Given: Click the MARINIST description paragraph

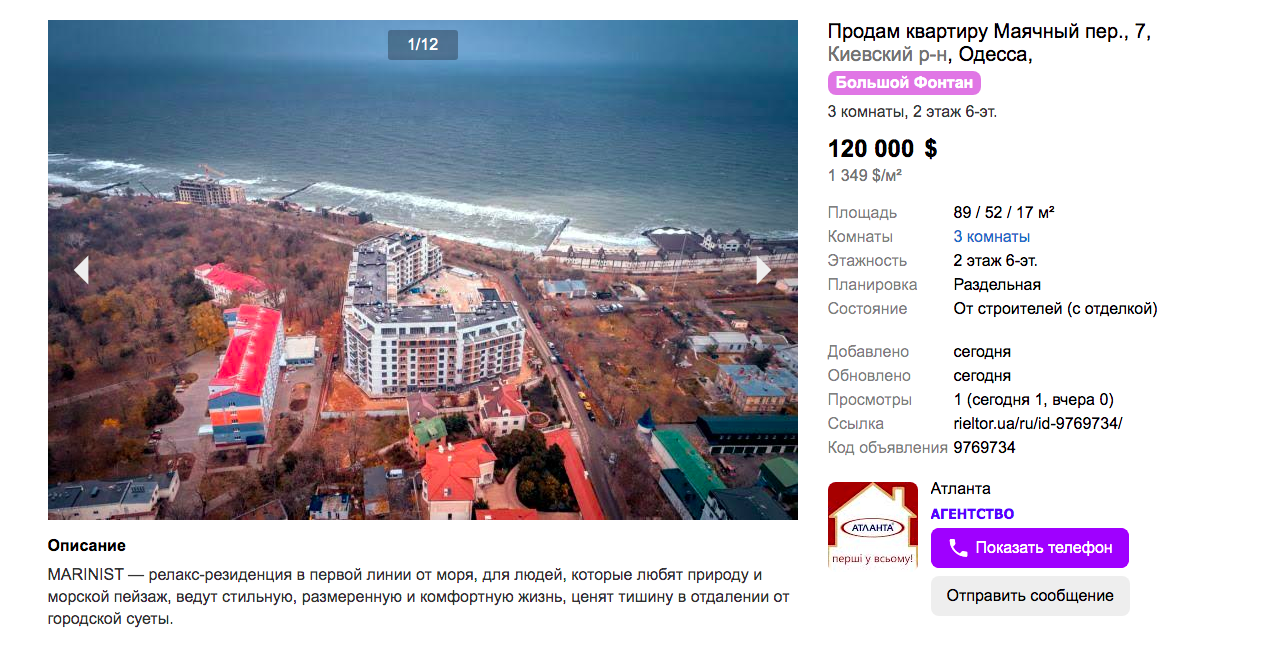Looking at the screenshot, I should point(419,597).
